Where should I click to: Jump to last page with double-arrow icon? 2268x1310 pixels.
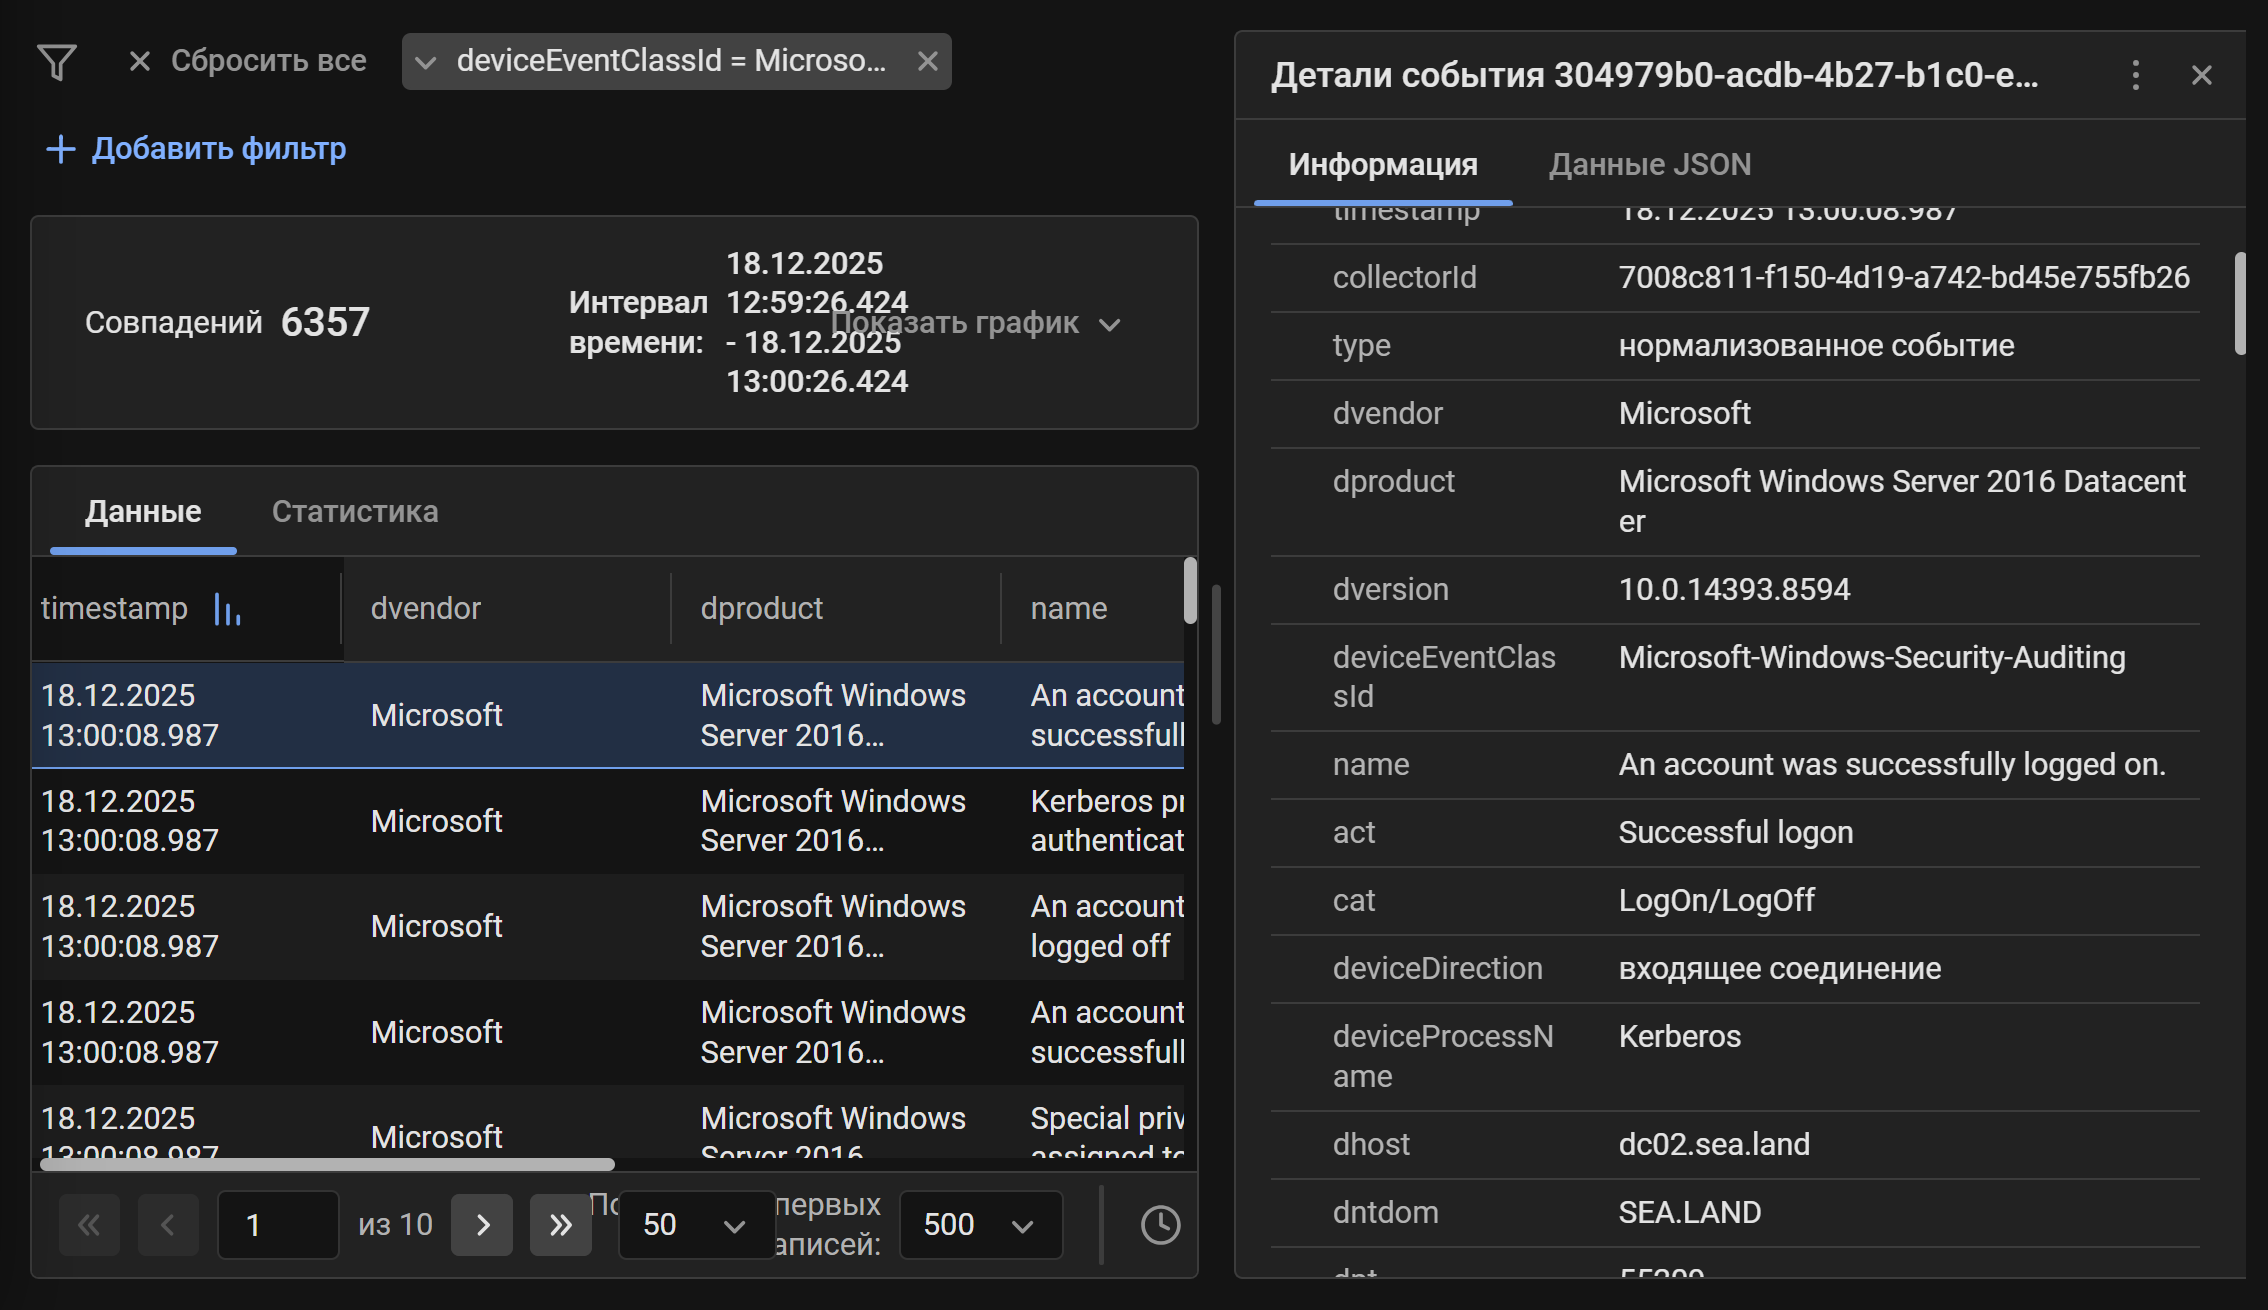pyautogui.click(x=560, y=1225)
